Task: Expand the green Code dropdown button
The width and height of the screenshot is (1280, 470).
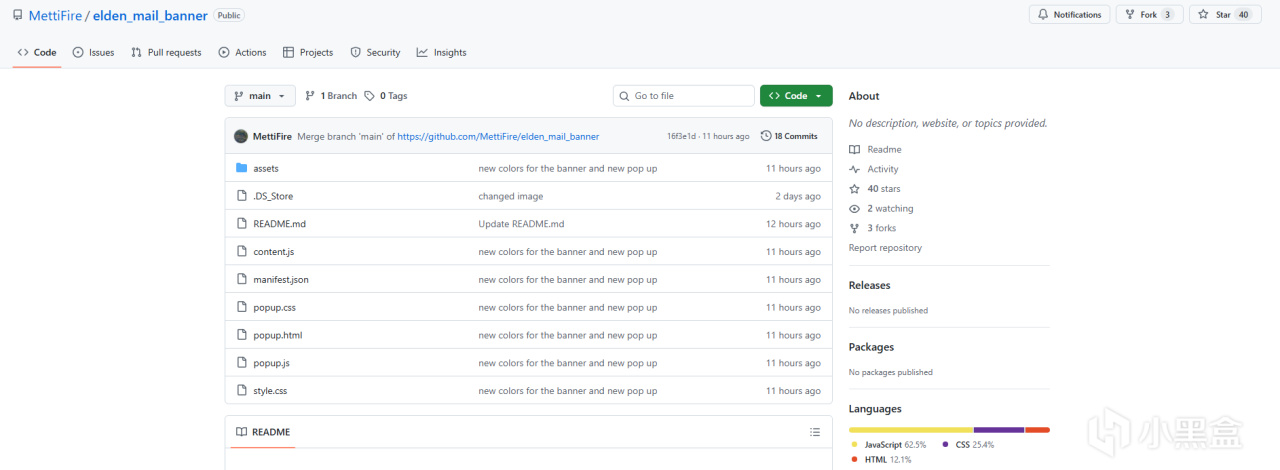Action: pos(796,96)
